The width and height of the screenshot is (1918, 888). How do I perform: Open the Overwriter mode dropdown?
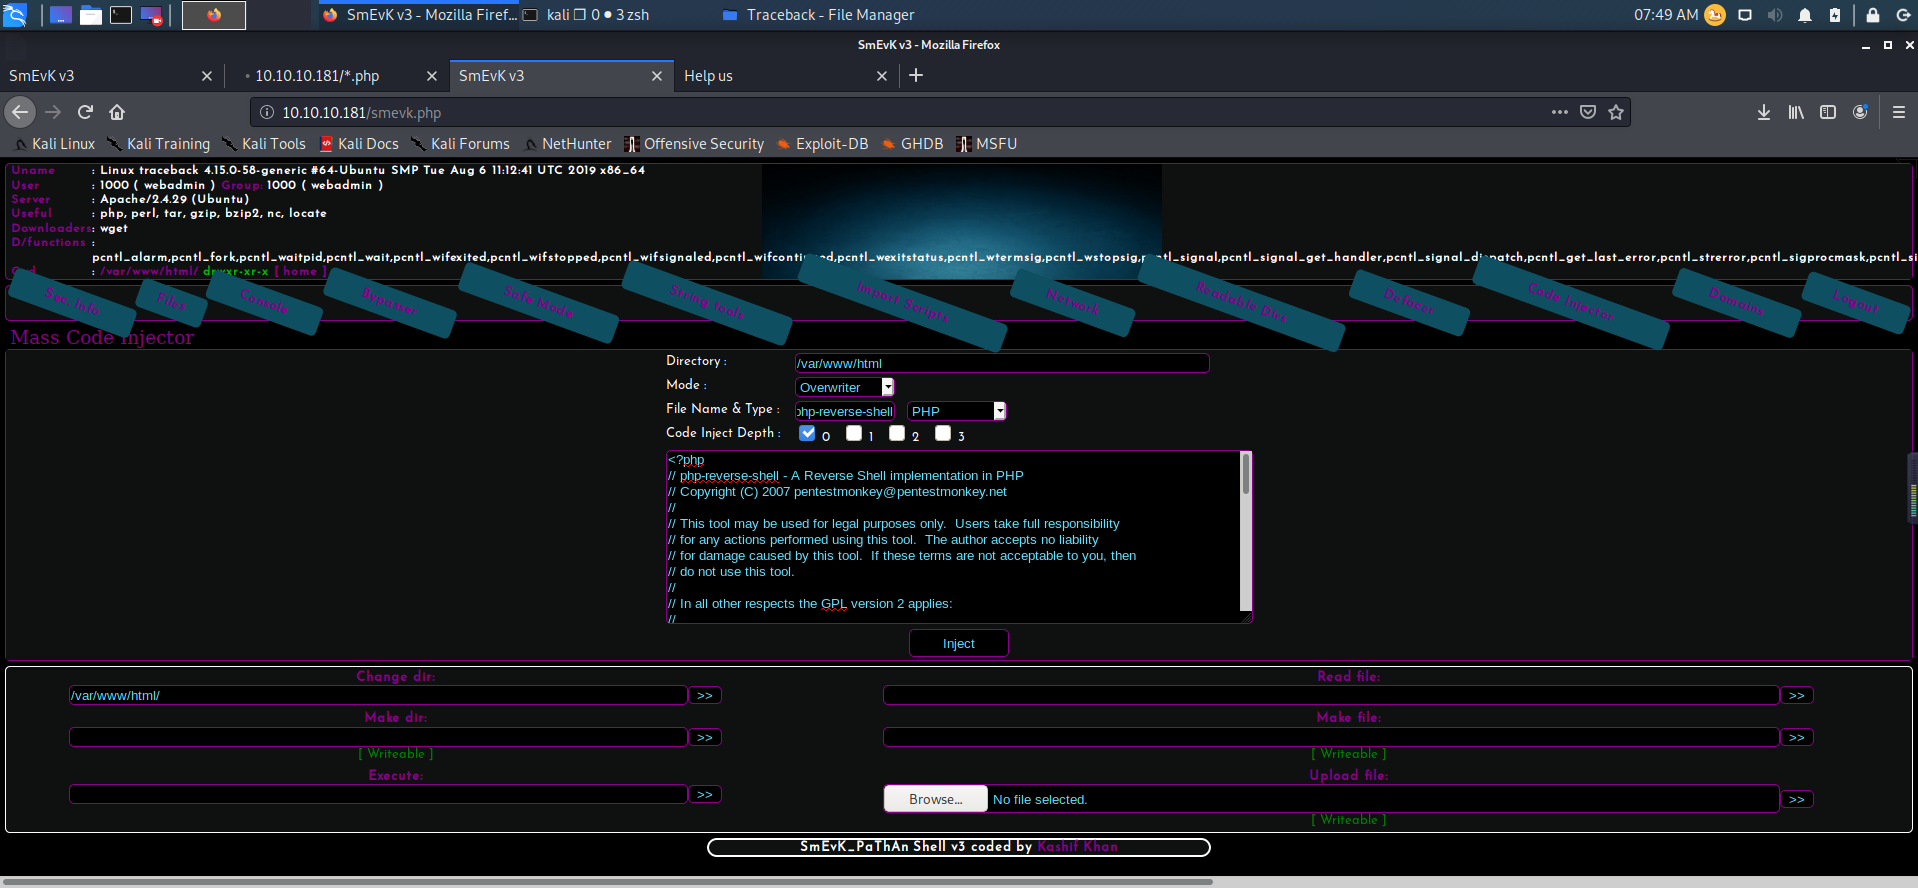tap(844, 387)
